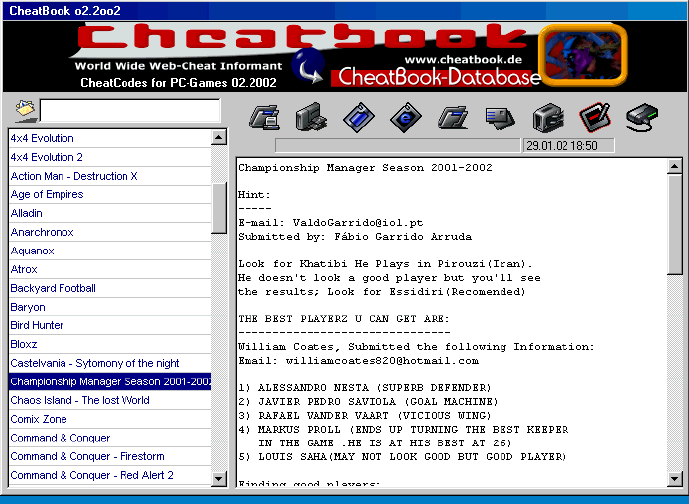Click the folder-with-computer toolbar icon

(265, 117)
